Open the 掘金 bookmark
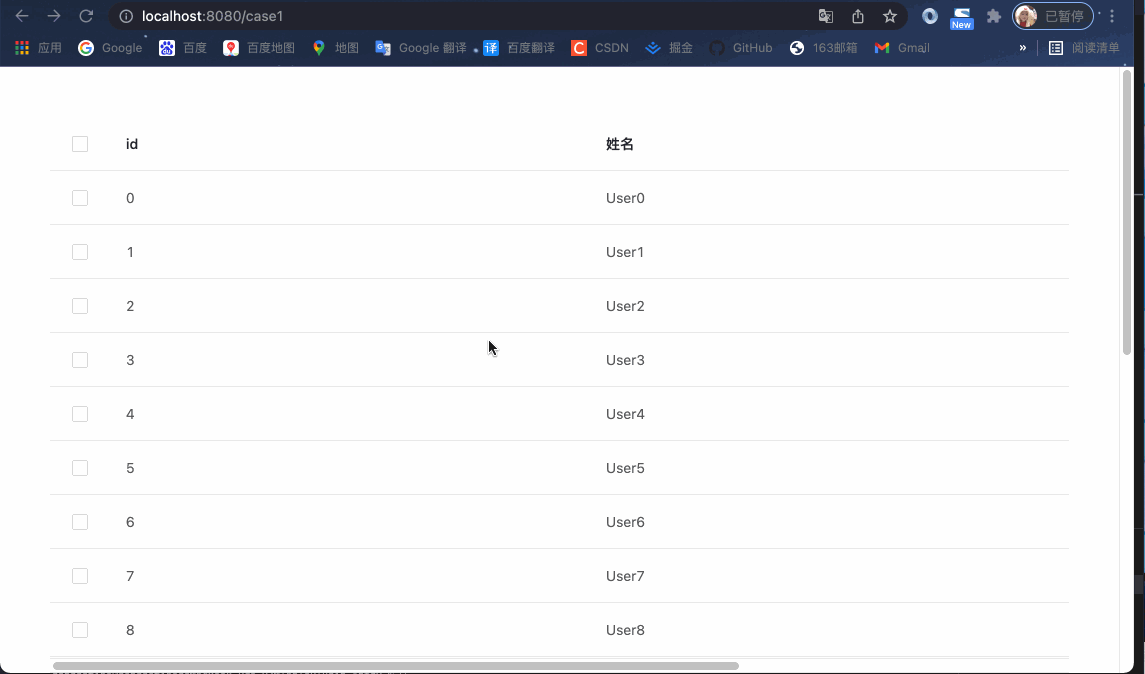The image size is (1145, 674). pos(668,47)
